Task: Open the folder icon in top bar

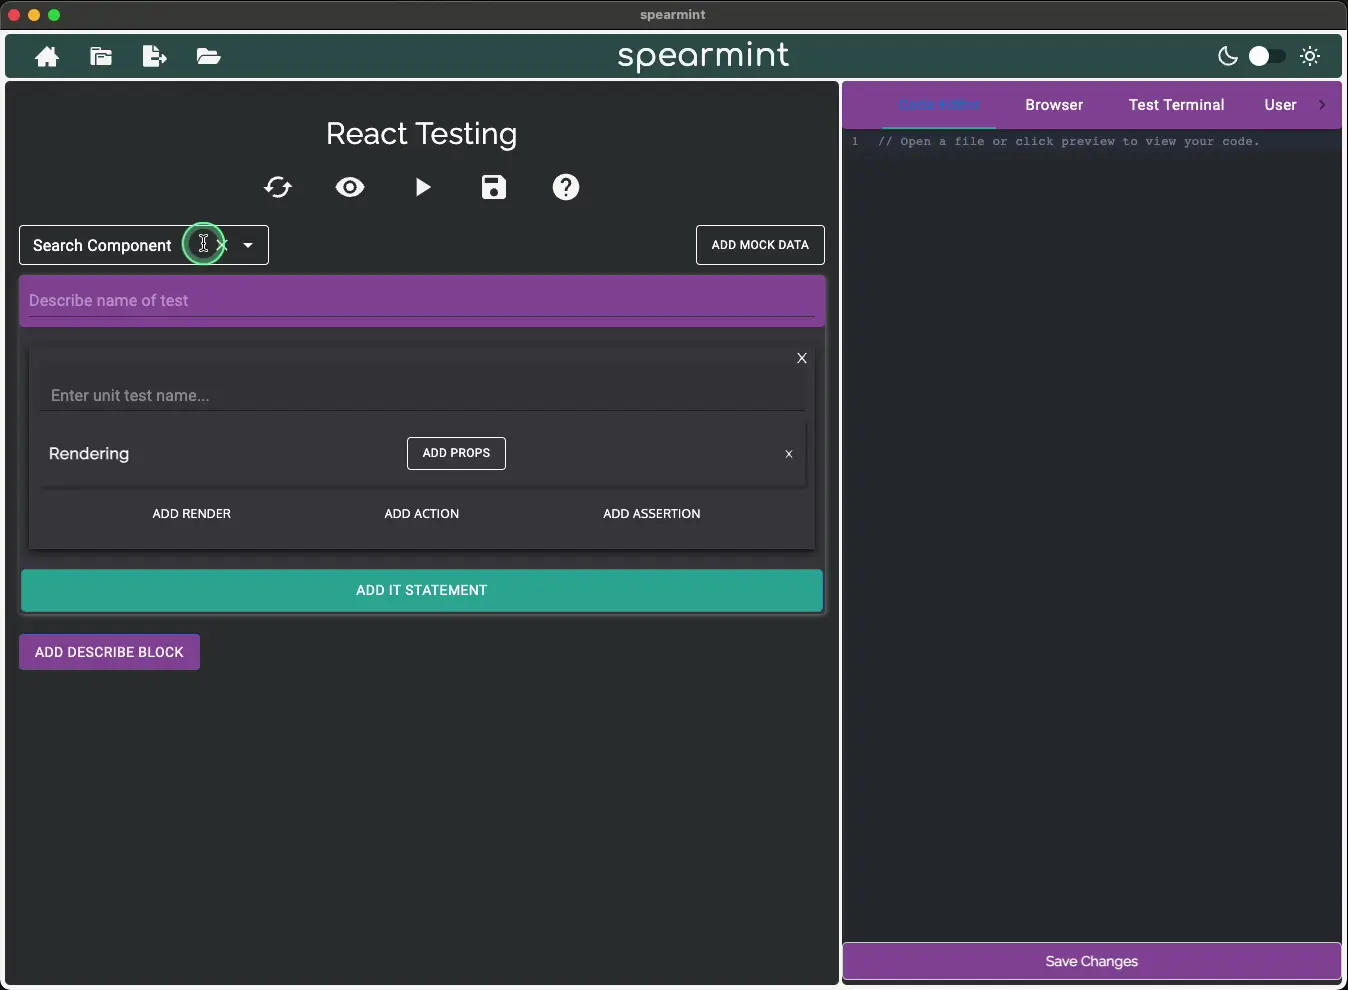Action: click(x=208, y=56)
